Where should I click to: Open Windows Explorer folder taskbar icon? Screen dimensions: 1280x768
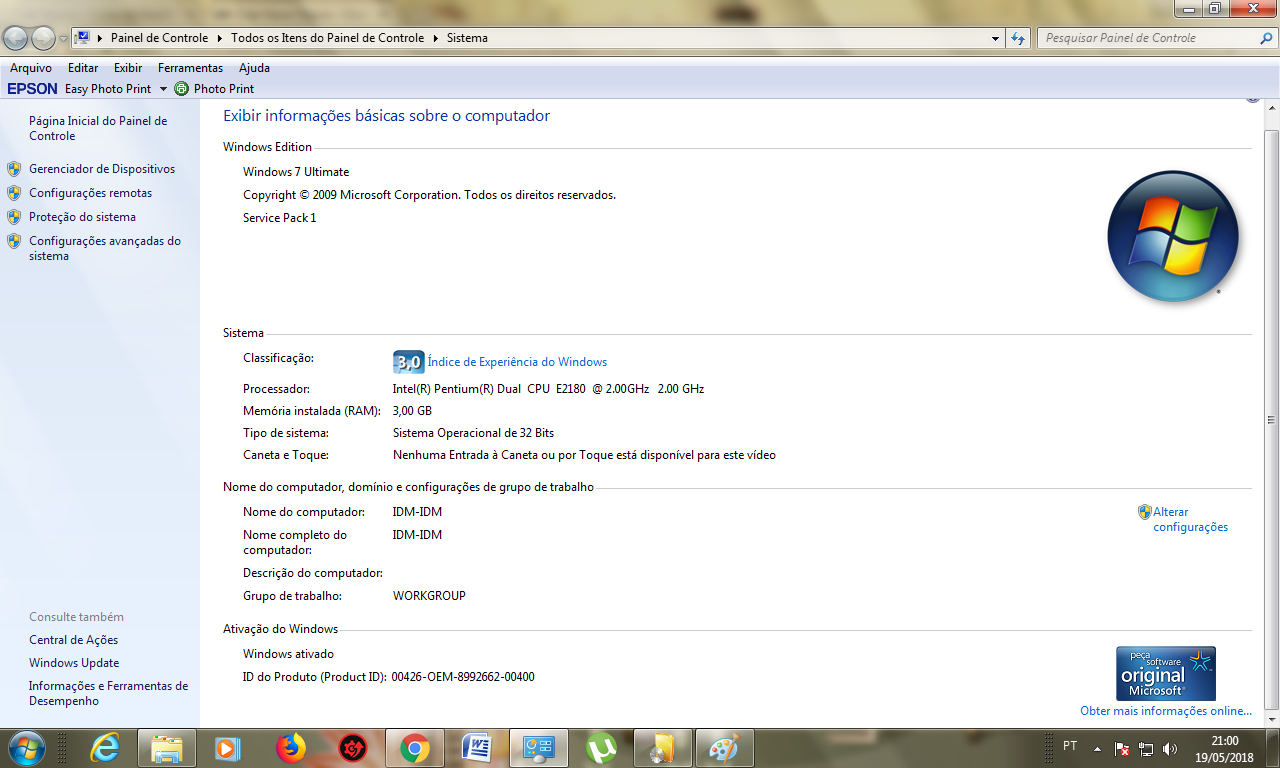(x=166, y=748)
